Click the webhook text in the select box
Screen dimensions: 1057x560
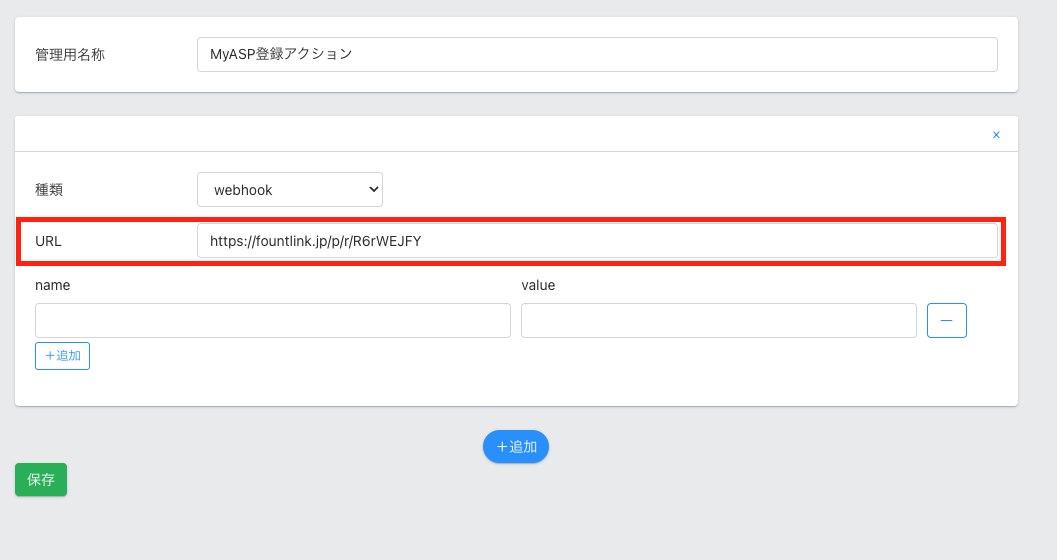coord(243,190)
